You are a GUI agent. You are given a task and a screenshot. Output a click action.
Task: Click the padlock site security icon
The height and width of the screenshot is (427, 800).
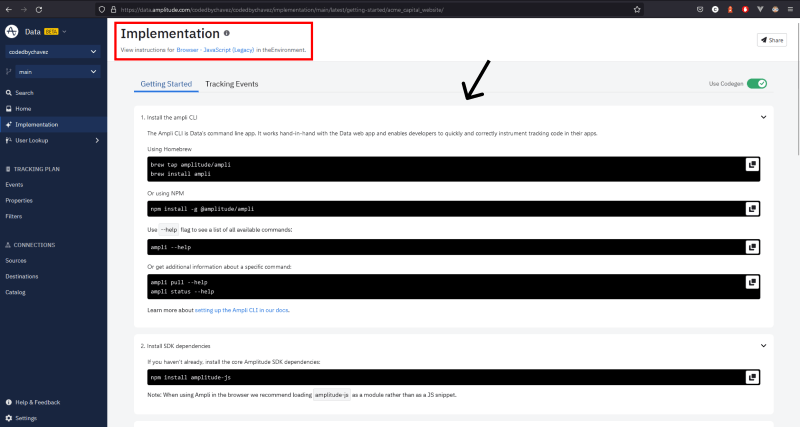[x=113, y=10]
